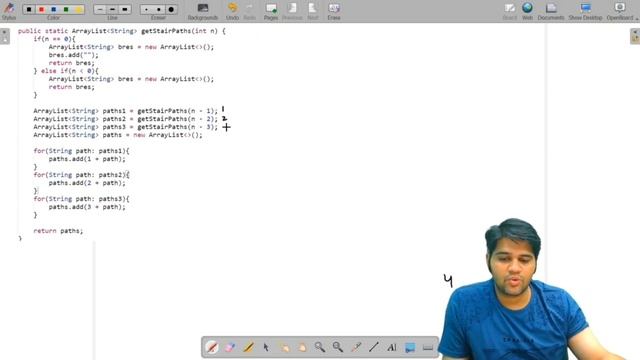Viewport: 640px width, 360px height.
Task: Choose the blue pen color
Action: (x=53, y=9)
